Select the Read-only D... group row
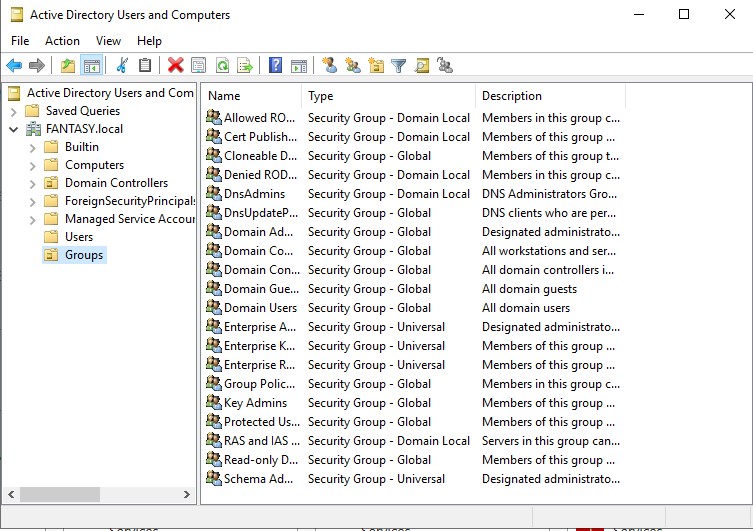Screen dimensions: 753x531 (413, 459)
